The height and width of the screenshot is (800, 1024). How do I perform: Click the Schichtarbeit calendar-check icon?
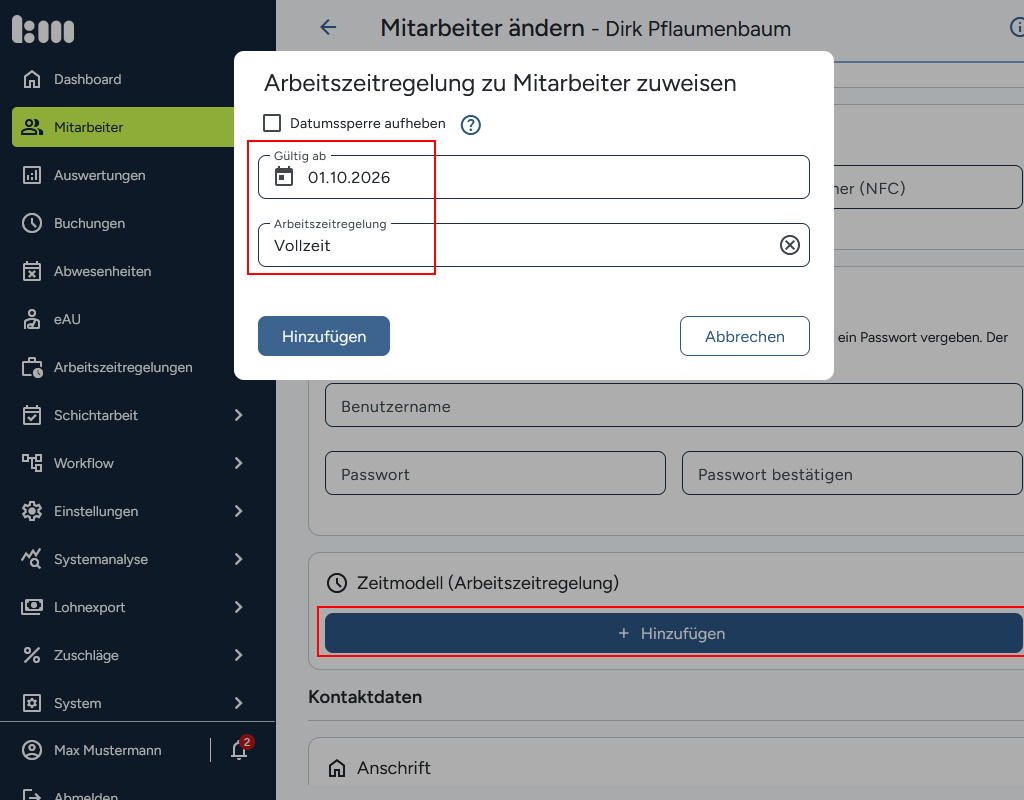31,415
